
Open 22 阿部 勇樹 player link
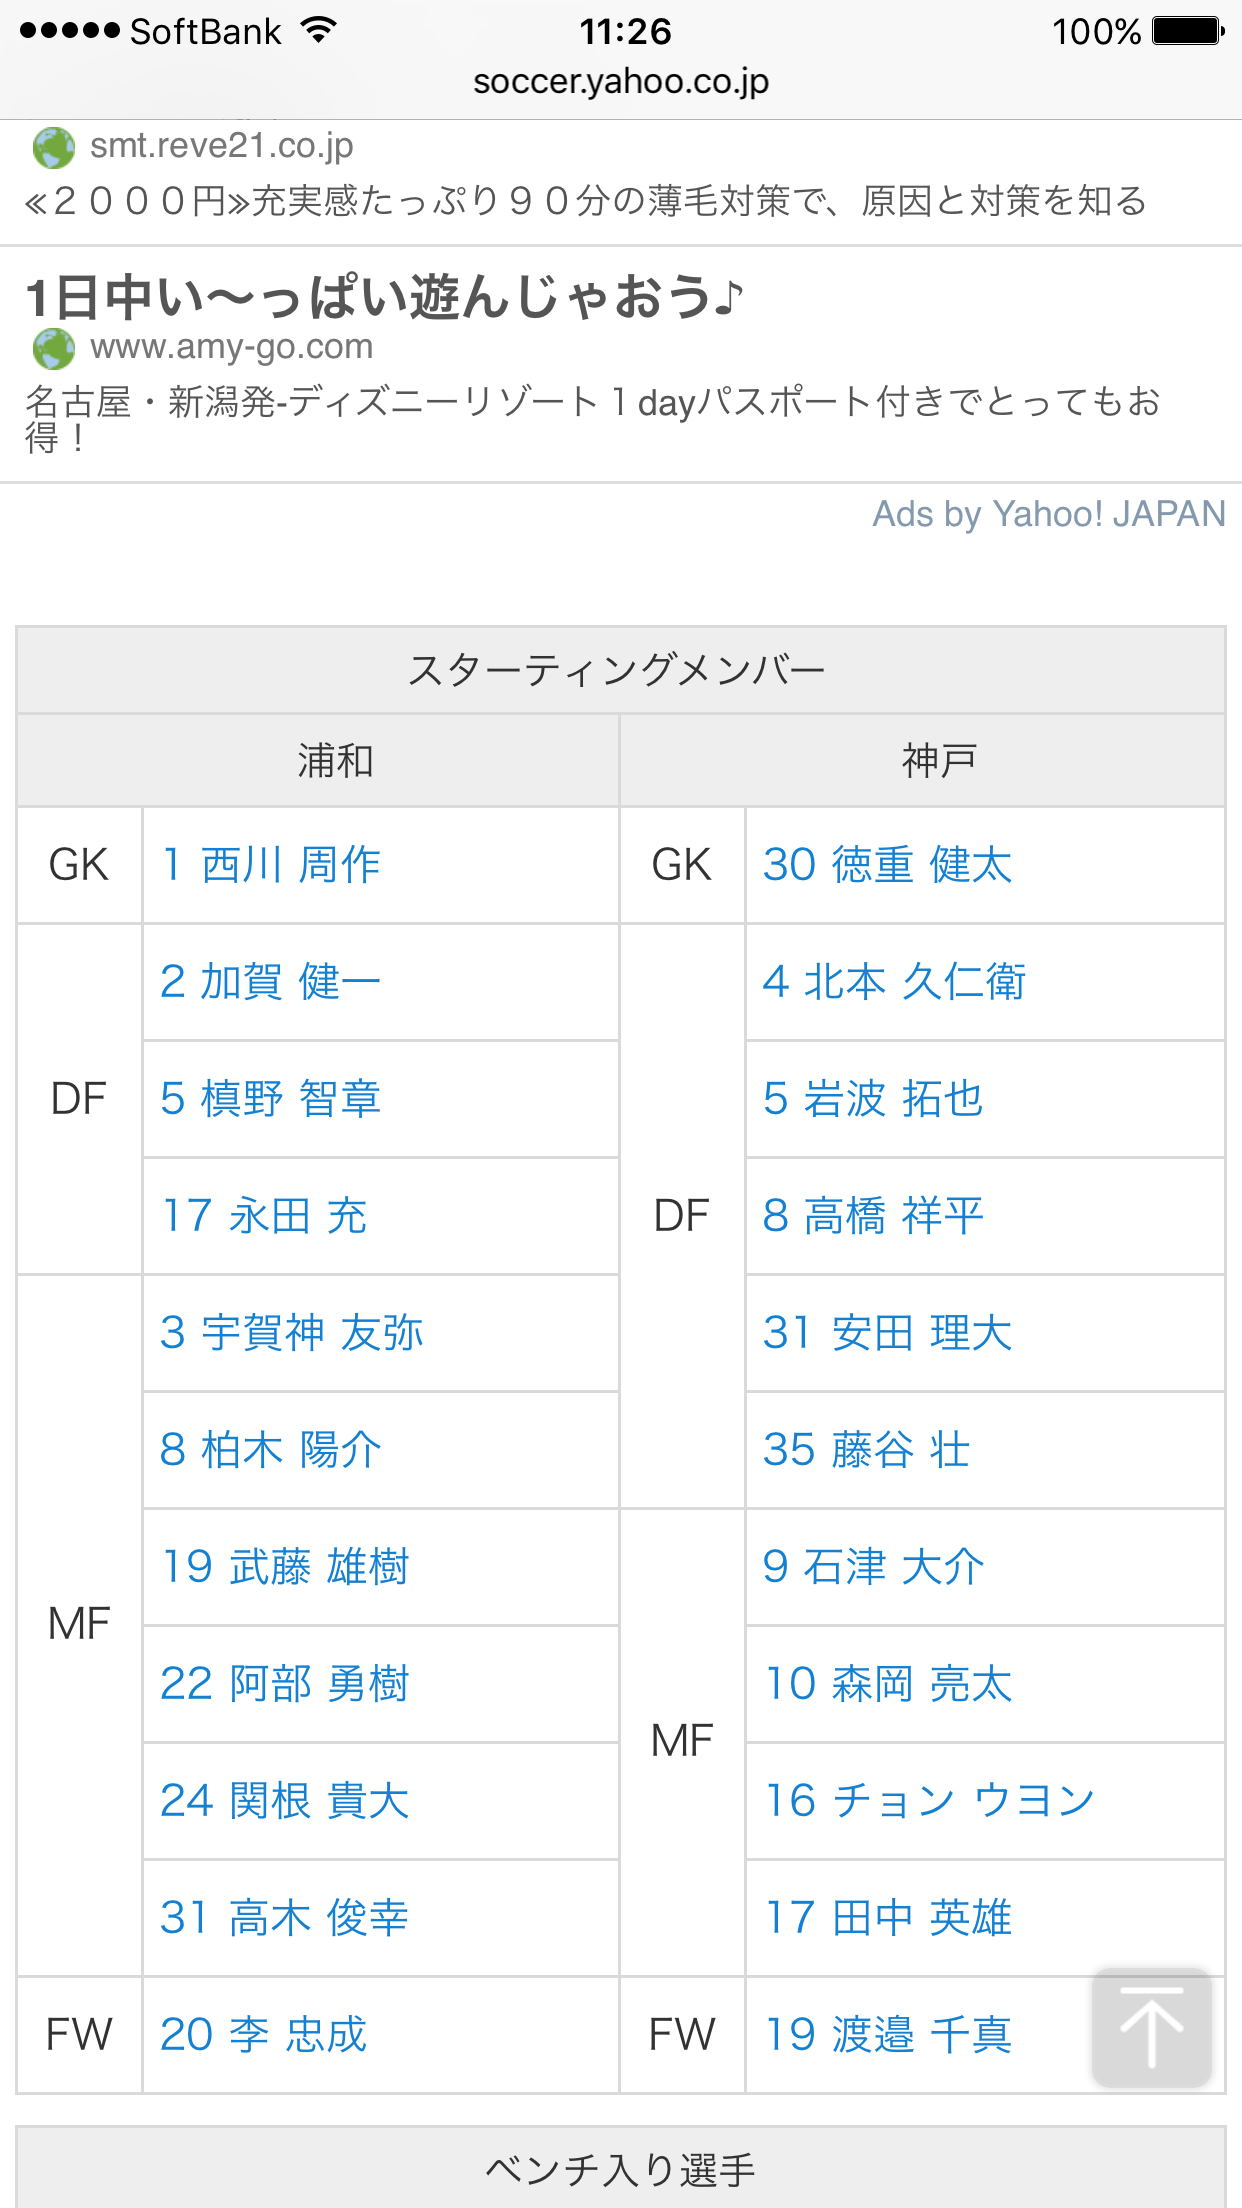pyautogui.click(x=285, y=1684)
